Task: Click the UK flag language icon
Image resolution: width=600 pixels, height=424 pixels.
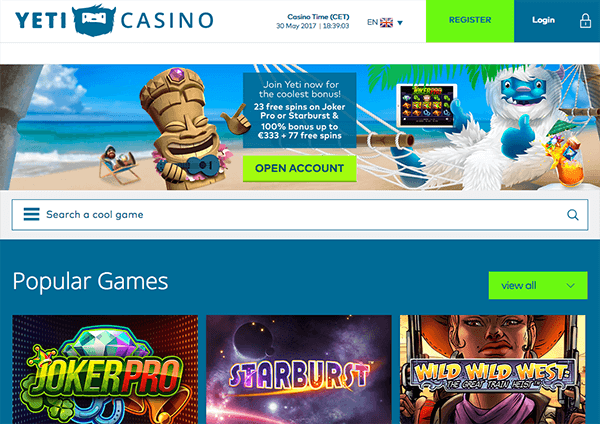Action: click(386, 23)
